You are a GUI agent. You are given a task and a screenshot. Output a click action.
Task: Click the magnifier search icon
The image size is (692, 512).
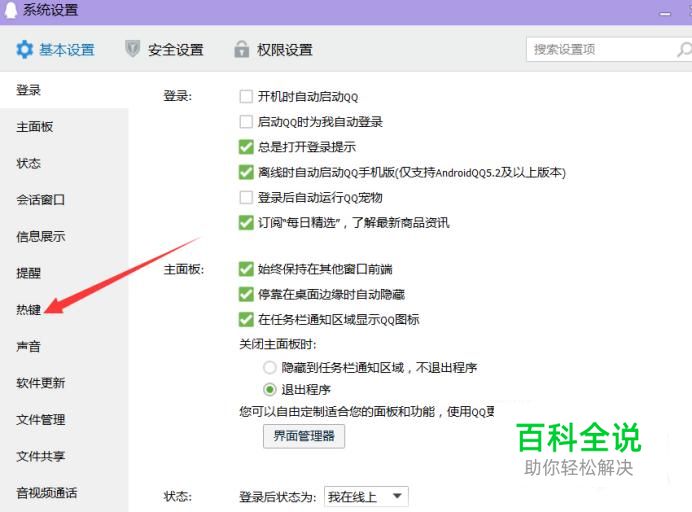coord(684,49)
